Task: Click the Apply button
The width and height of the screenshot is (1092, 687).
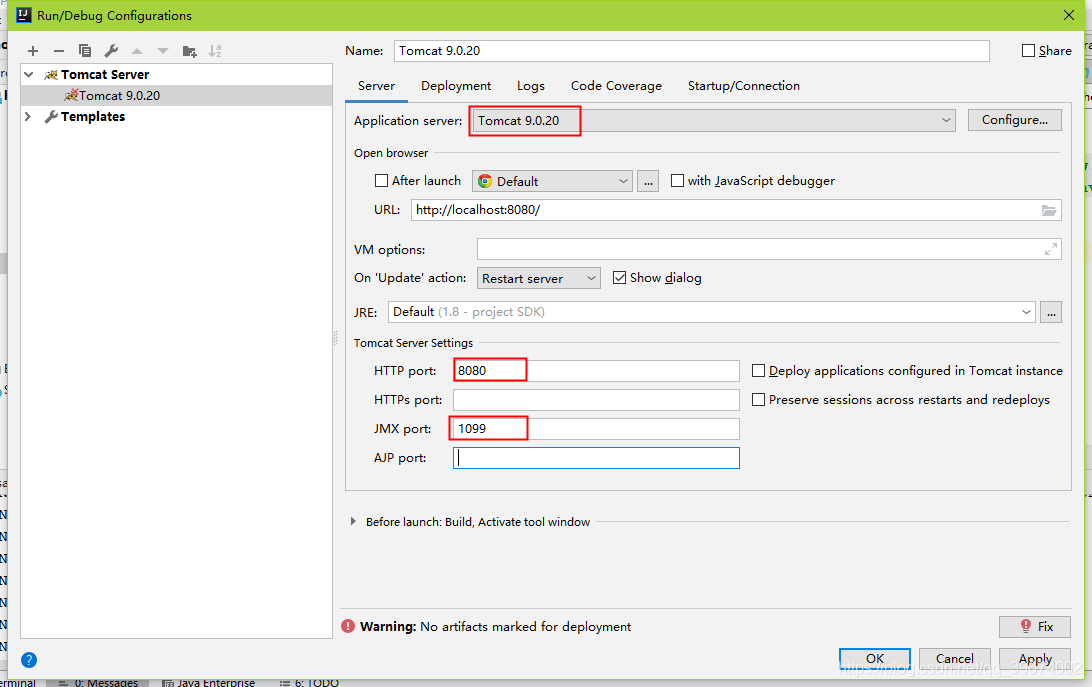Action: point(1035,658)
